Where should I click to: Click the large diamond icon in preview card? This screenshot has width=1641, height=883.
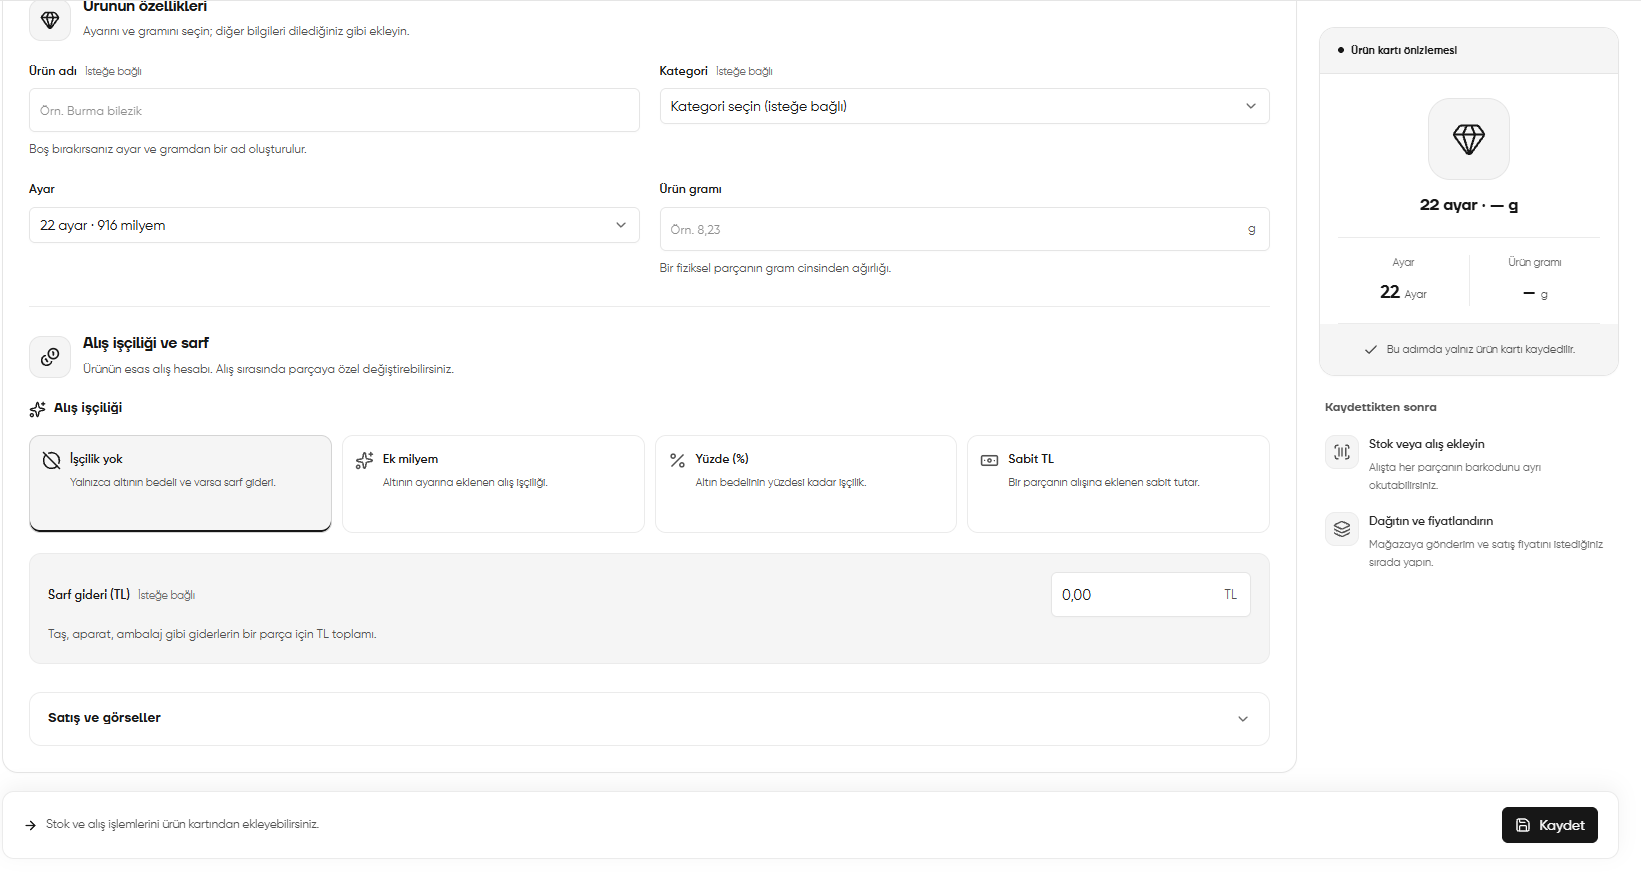pos(1468,139)
